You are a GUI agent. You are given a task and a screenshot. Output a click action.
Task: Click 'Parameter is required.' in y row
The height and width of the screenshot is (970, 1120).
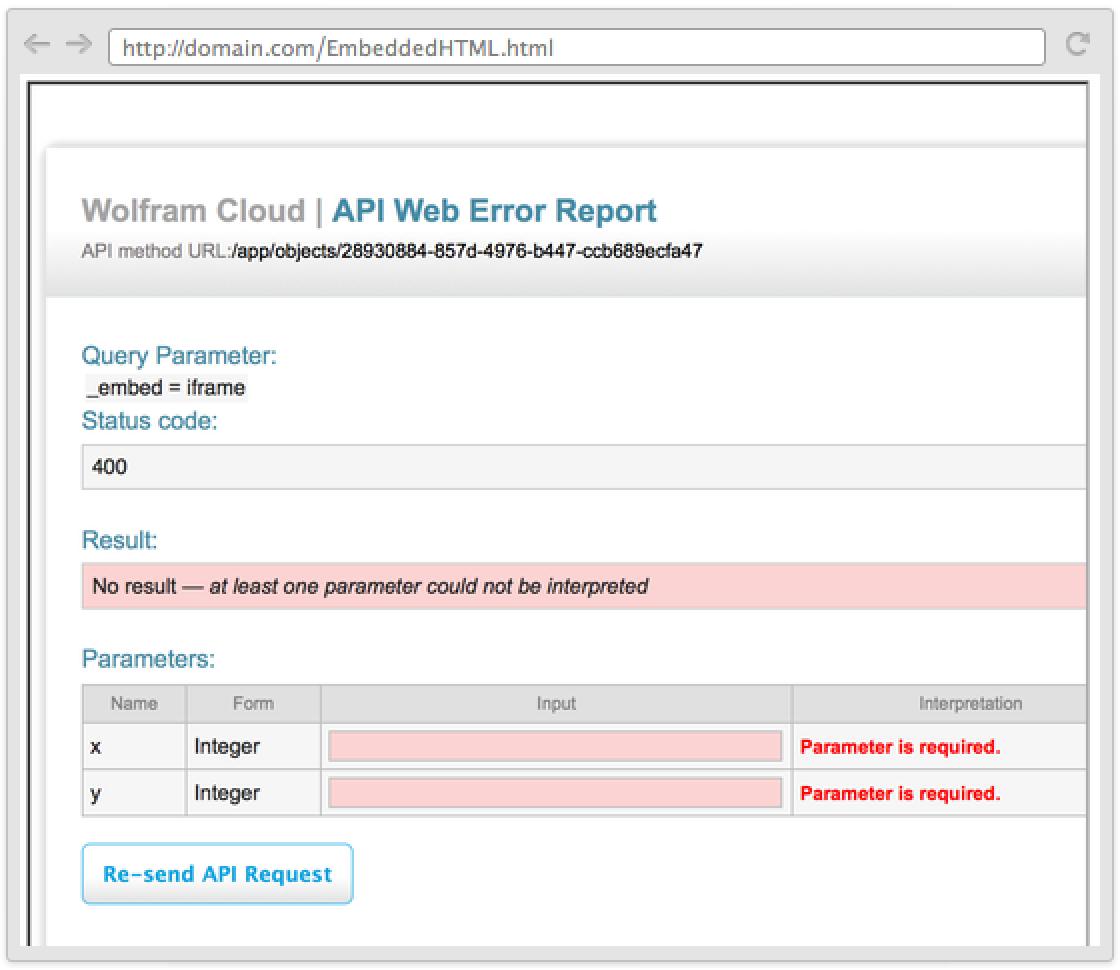[x=900, y=794]
